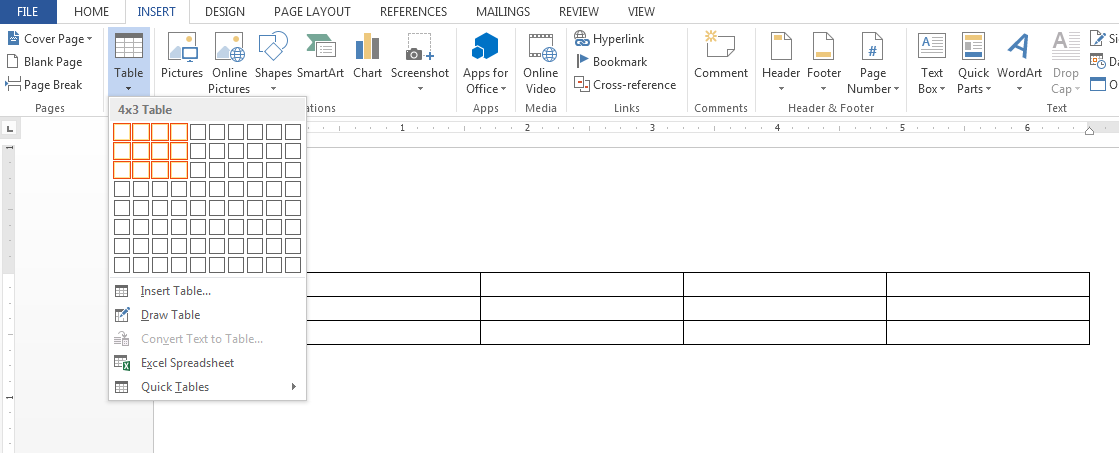Screen dimensions: 1119x453
Task: Select Draw Table menu entry
Action: pyautogui.click(x=170, y=315)
